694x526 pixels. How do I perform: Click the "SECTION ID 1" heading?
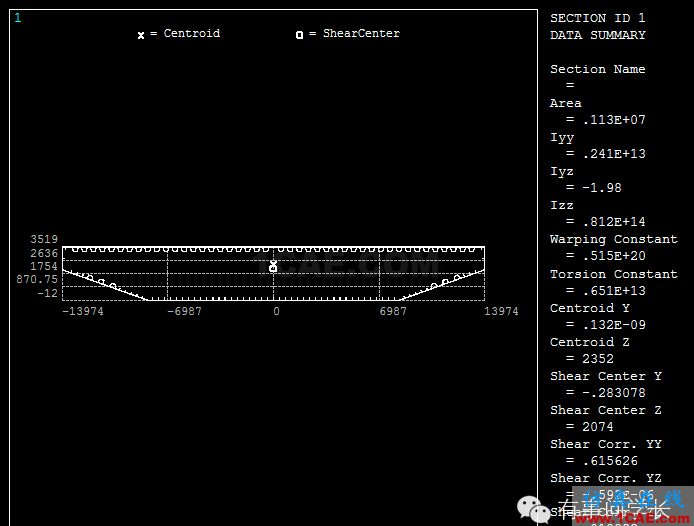pos(598,18)
